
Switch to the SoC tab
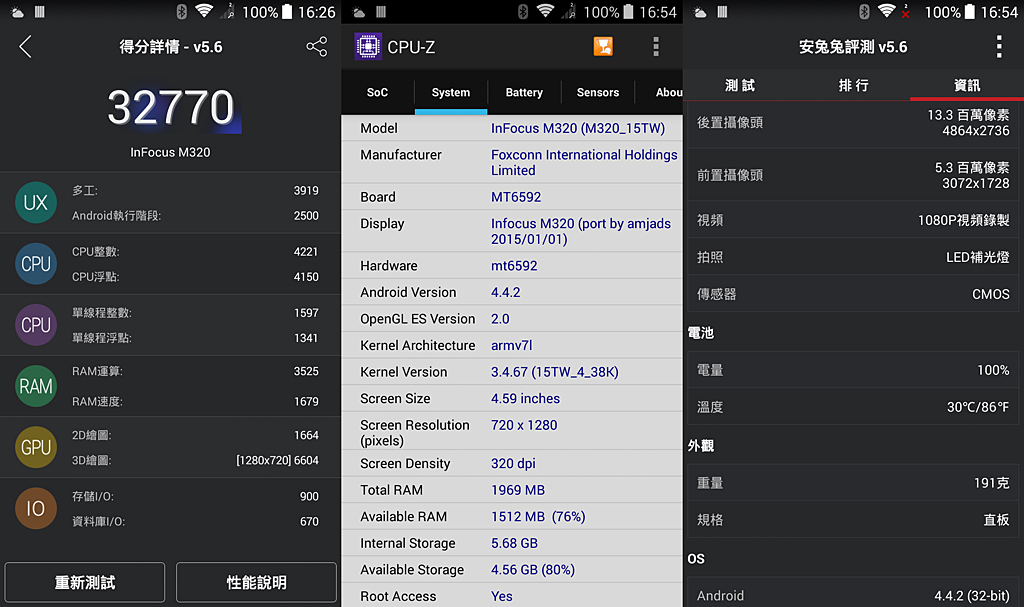(377, 92)
